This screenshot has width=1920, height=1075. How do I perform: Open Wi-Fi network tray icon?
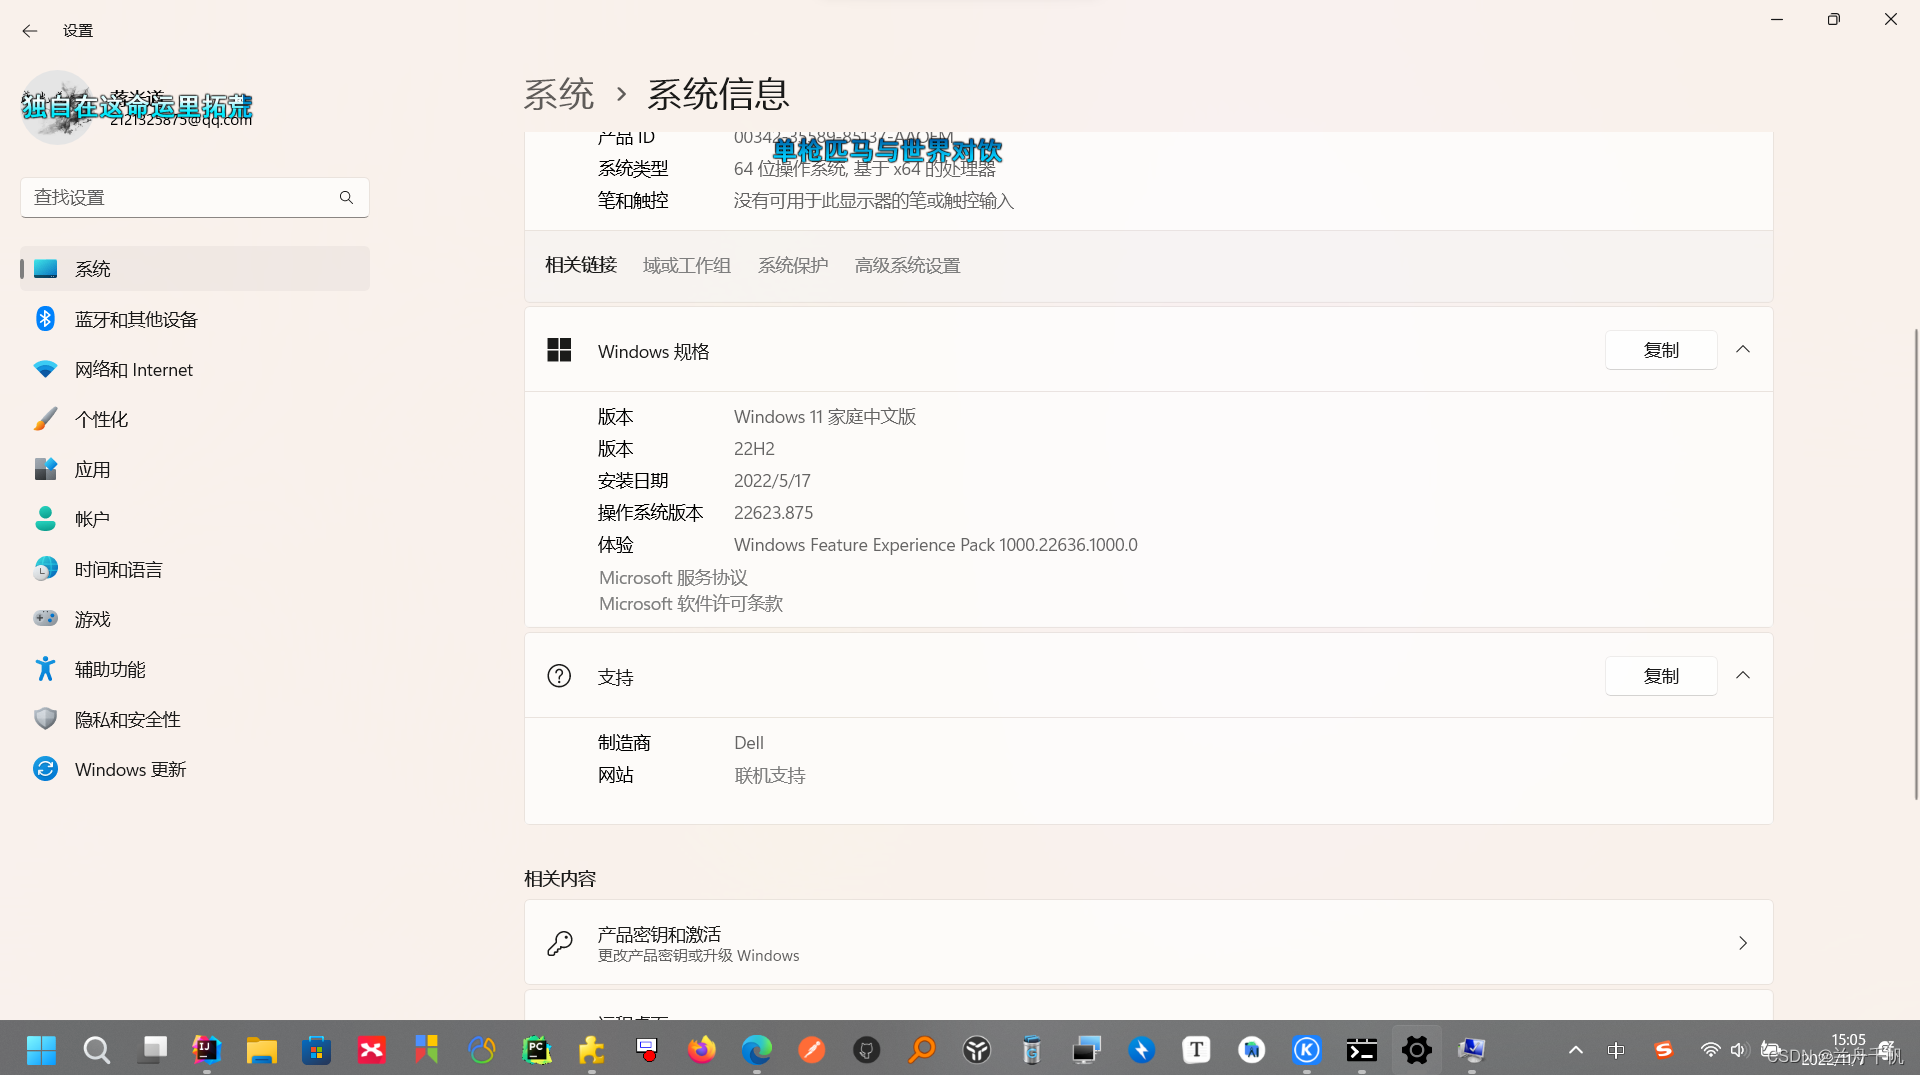coord(1711,1050)
